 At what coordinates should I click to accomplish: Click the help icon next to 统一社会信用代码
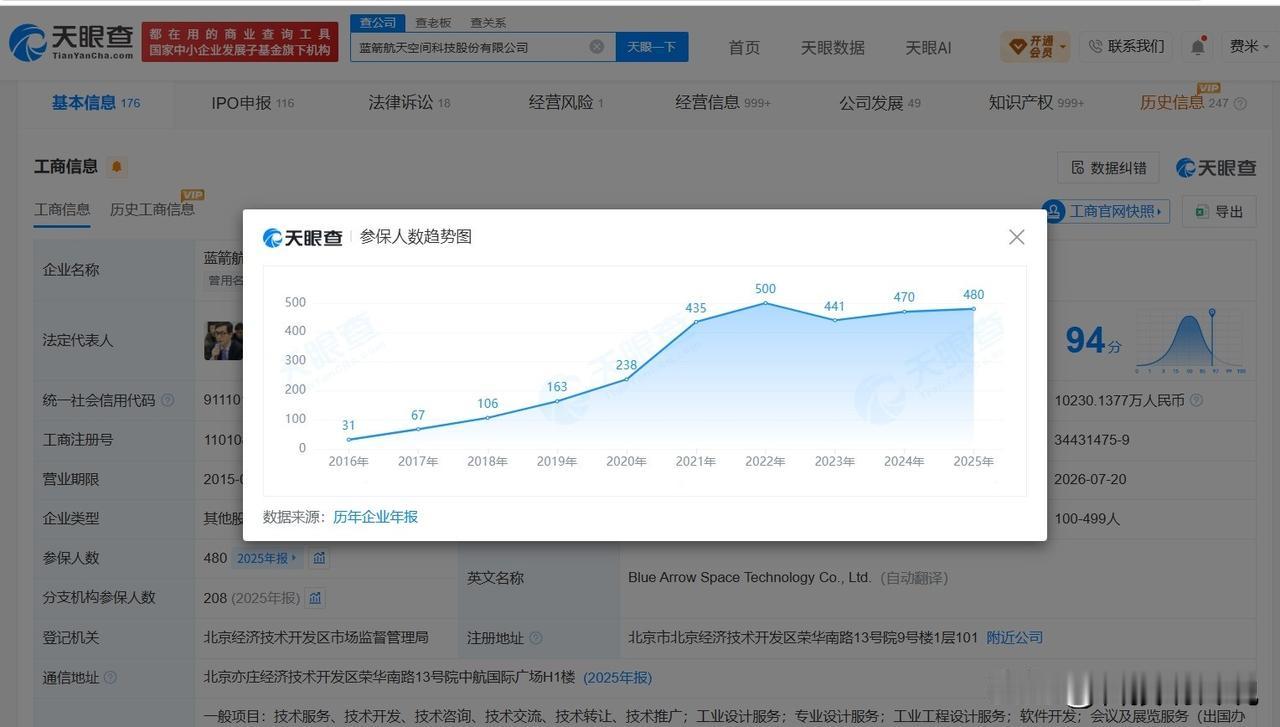167,400
